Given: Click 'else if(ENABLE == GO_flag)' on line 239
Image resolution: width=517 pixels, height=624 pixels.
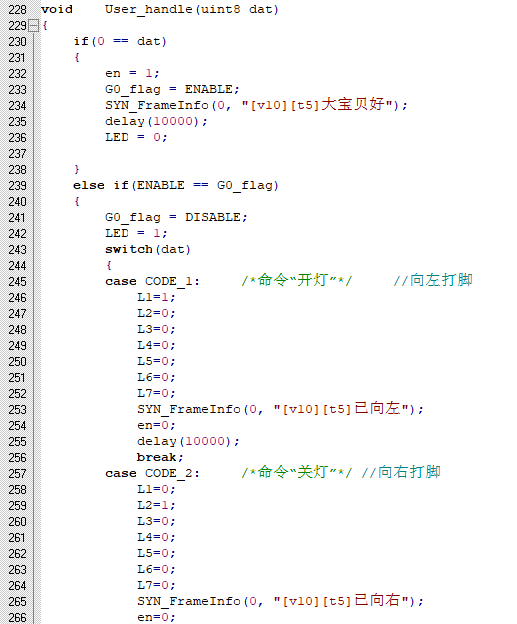Looking at the screenshot, I should pyautogui.click(x=176, y=185).
